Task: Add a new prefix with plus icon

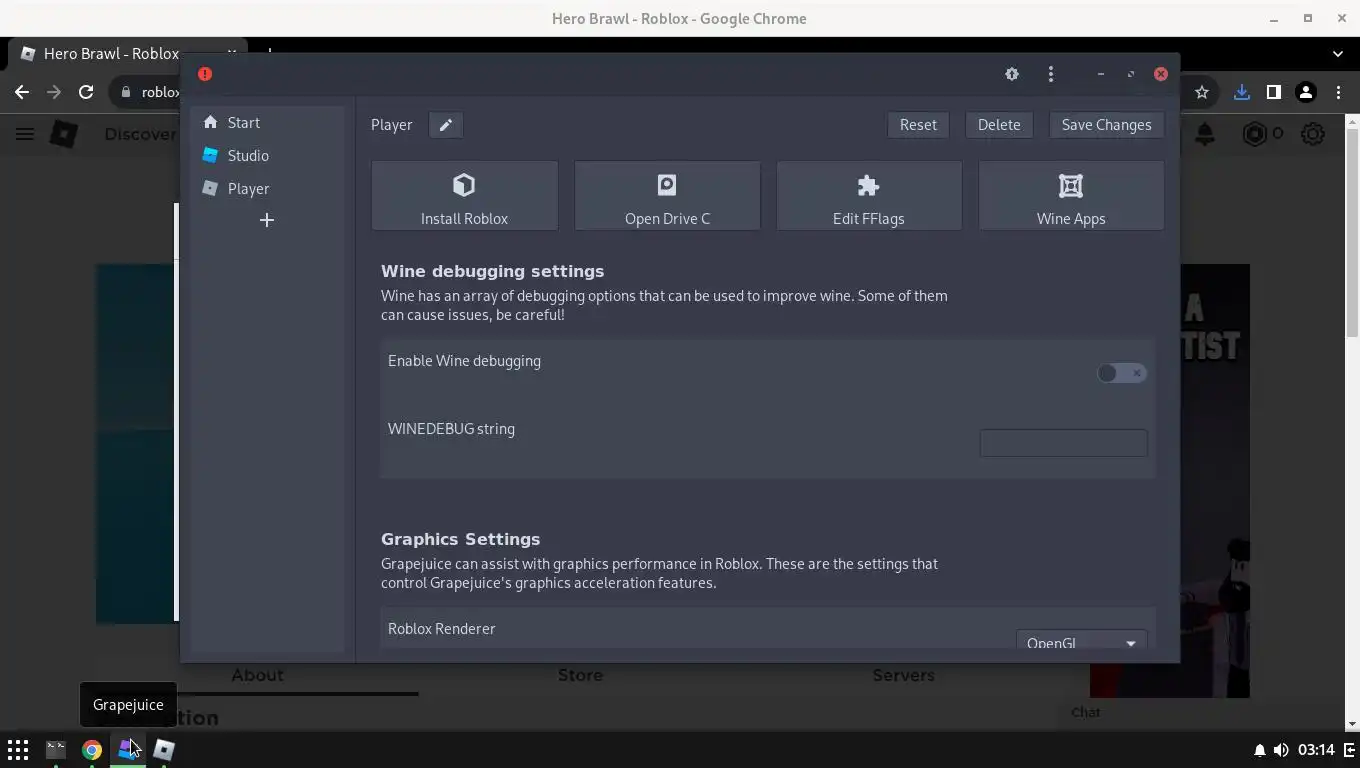Action: coord(267,220)
